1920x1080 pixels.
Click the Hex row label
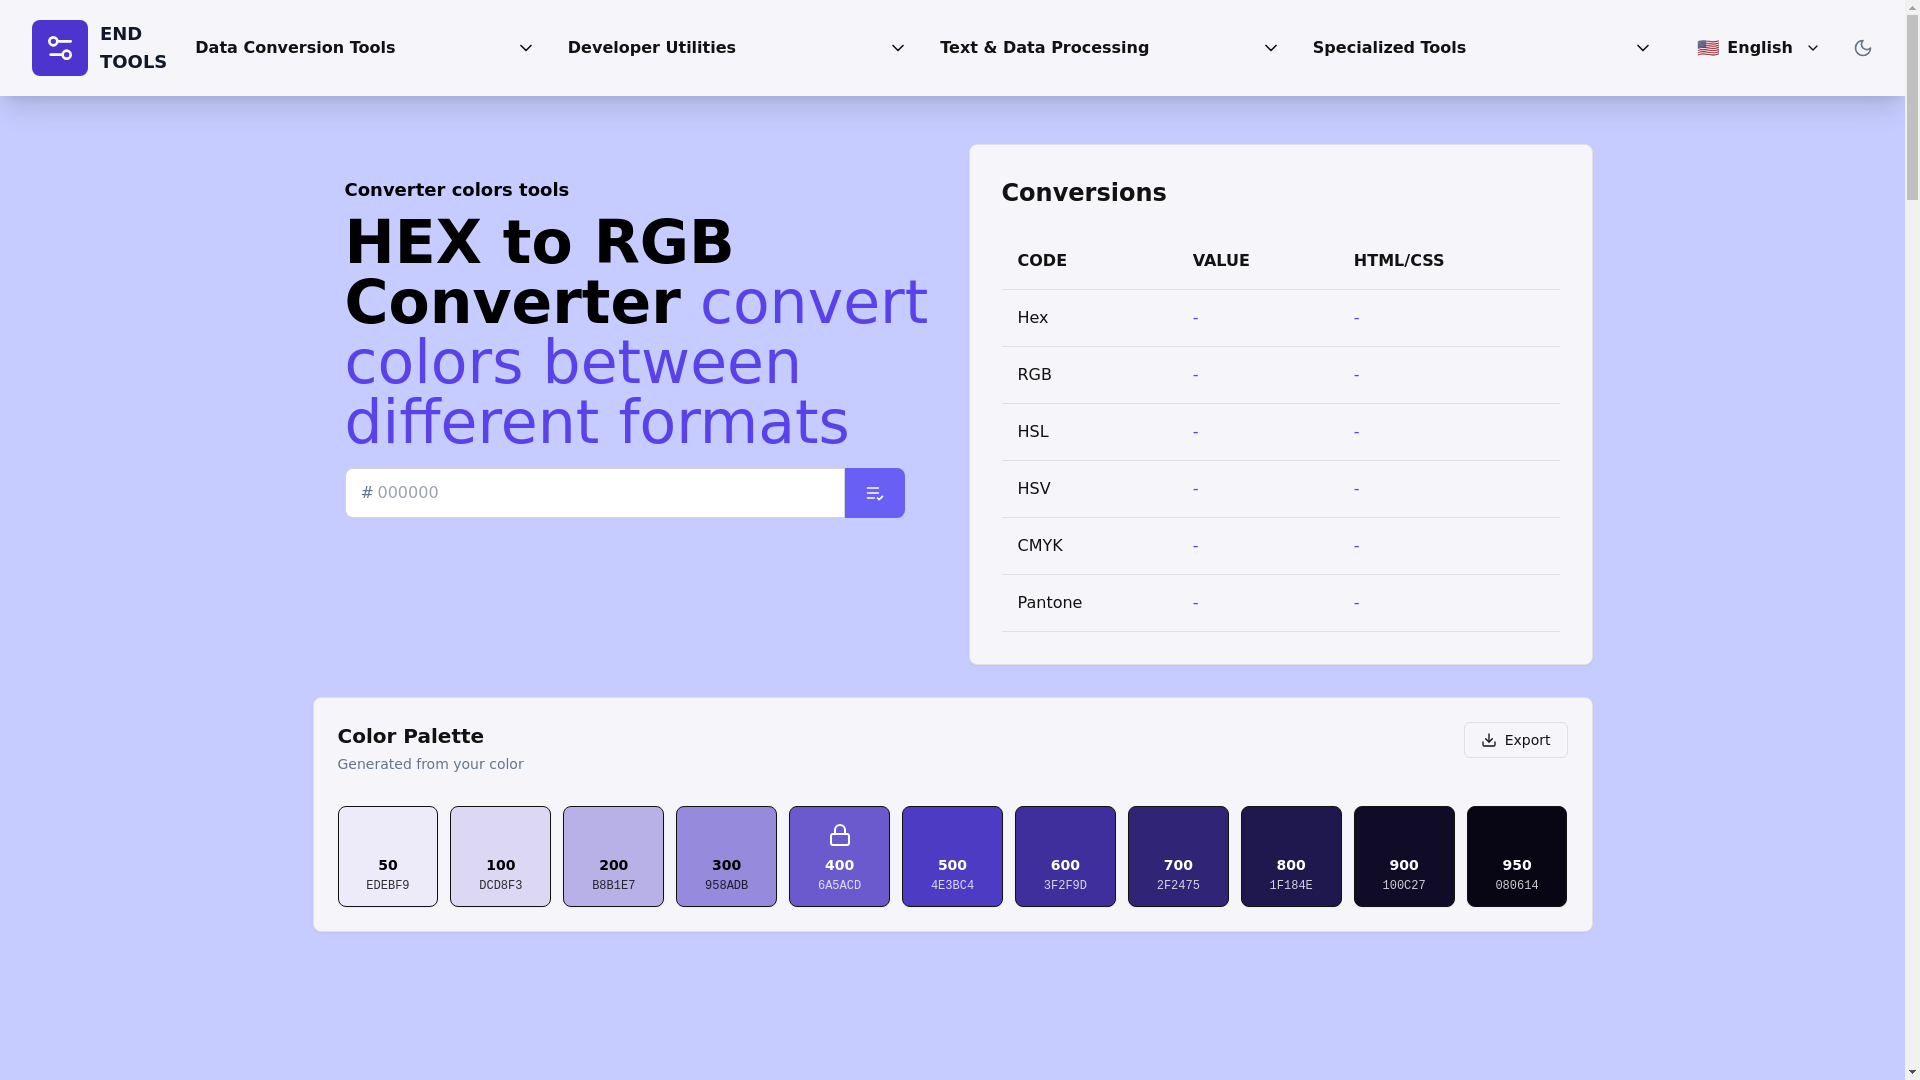click(x=1032, y=318)
